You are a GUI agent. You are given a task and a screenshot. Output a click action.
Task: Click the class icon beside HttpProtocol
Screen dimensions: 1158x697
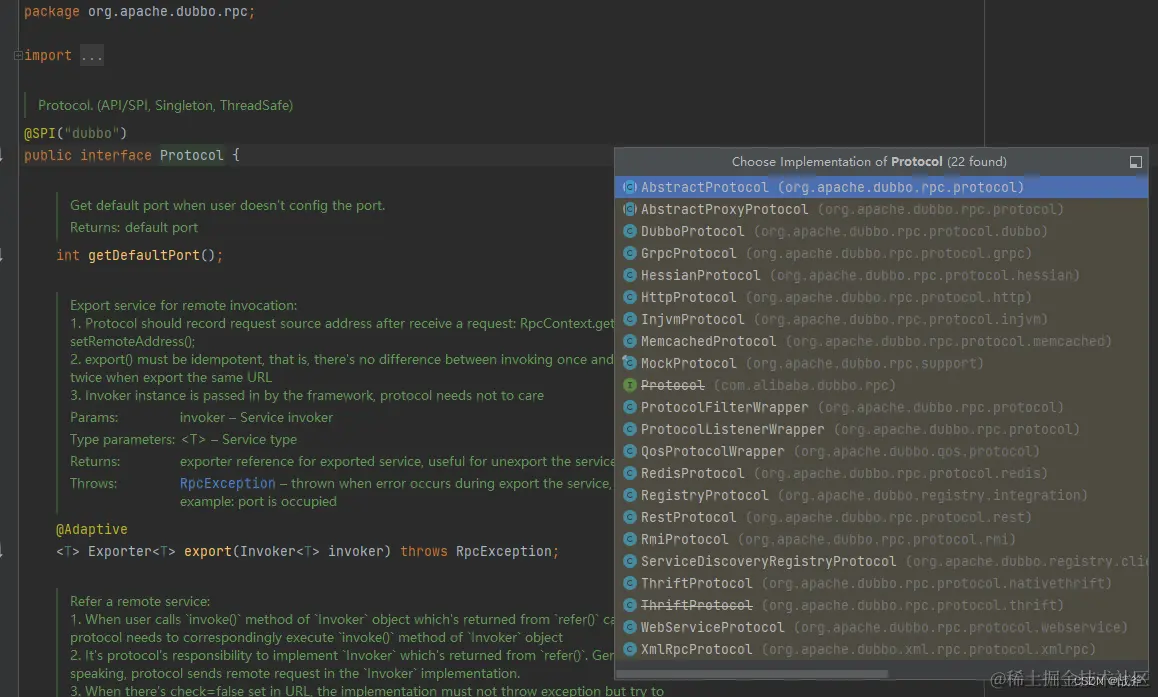(630, 297)
